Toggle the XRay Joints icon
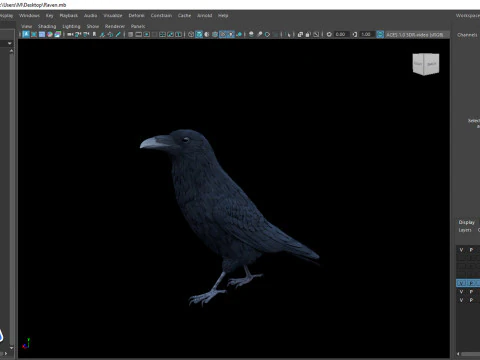The image size is (480, 360). tap(316, 34)
